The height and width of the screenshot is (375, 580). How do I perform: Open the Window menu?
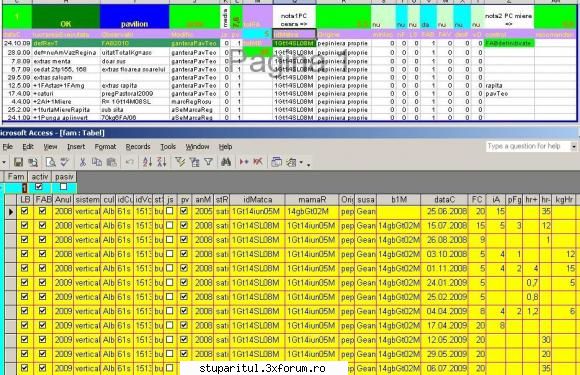[197, 147]
